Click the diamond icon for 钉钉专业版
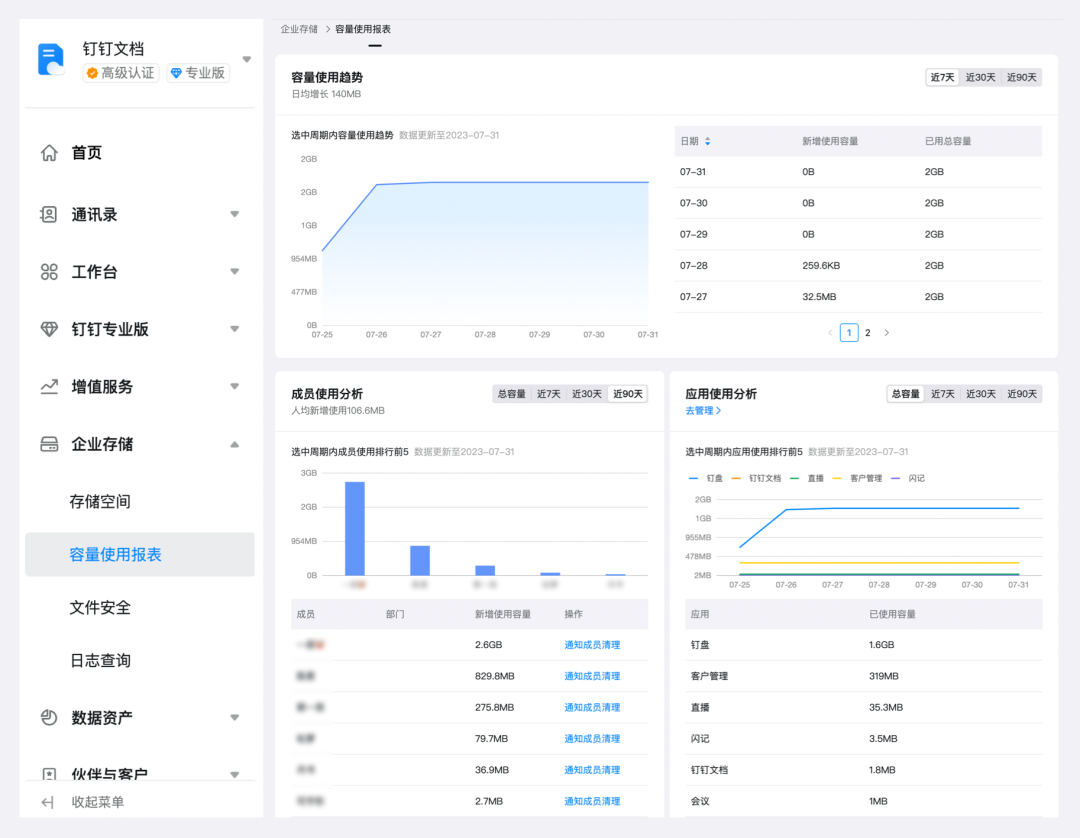 tap(49, 329)
